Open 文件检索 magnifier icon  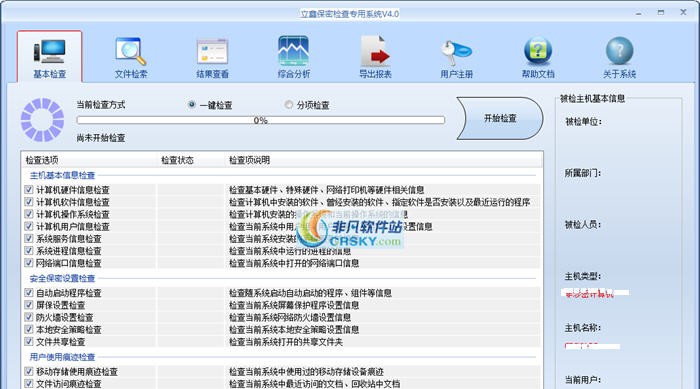coord(131,51)
